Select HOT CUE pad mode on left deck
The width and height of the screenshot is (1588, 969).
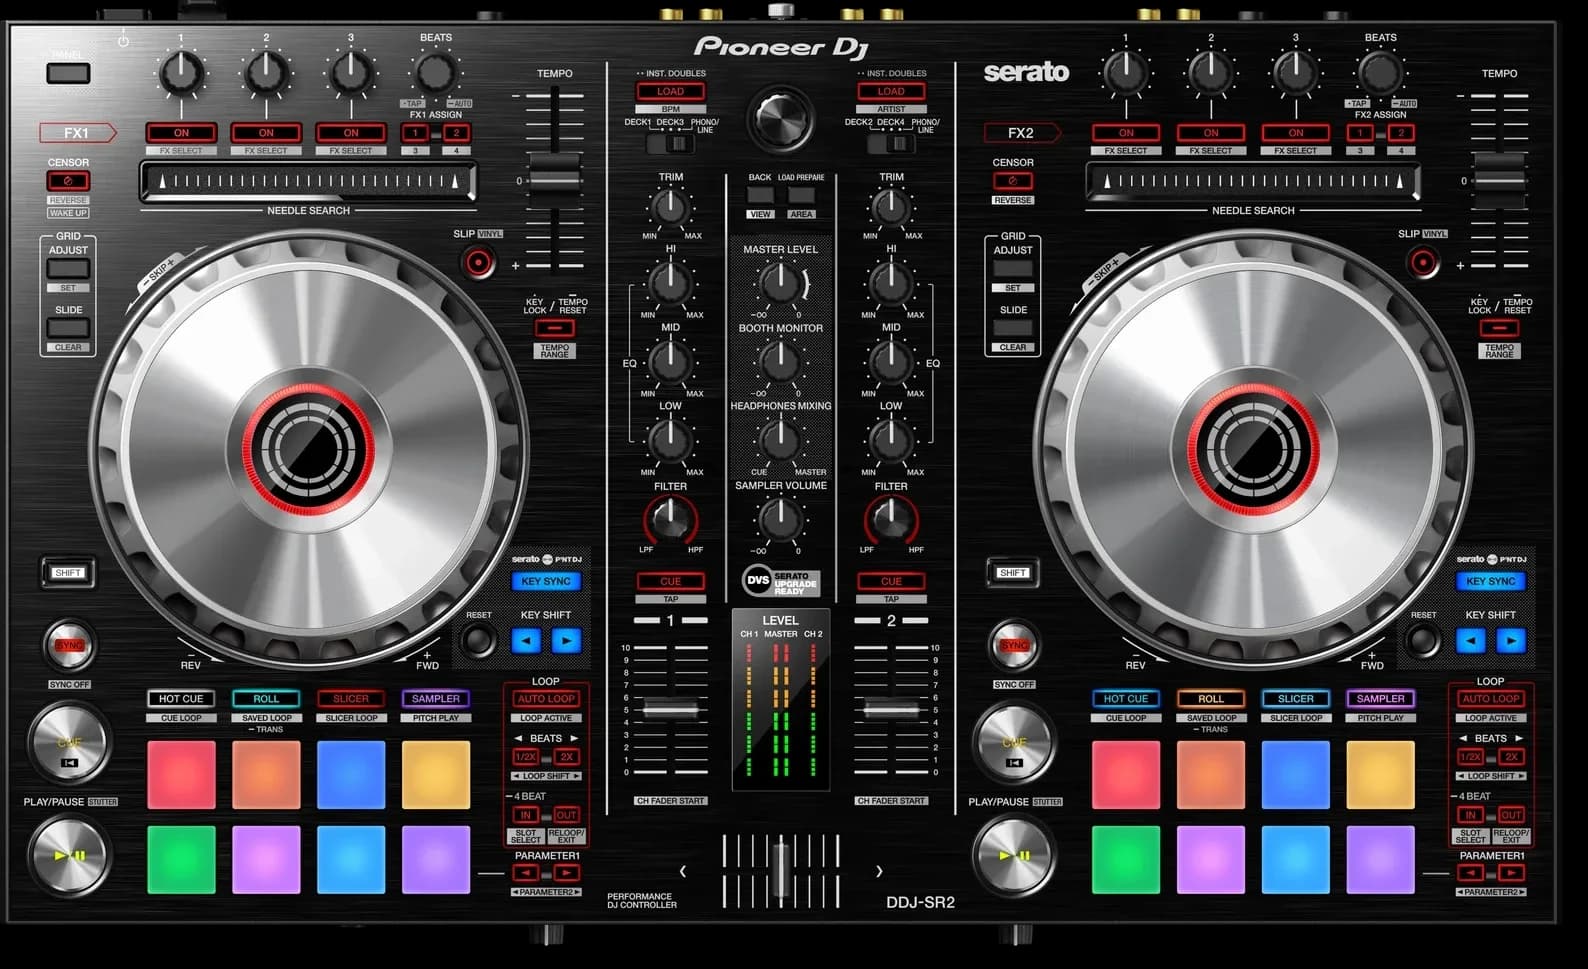[181, 699]
